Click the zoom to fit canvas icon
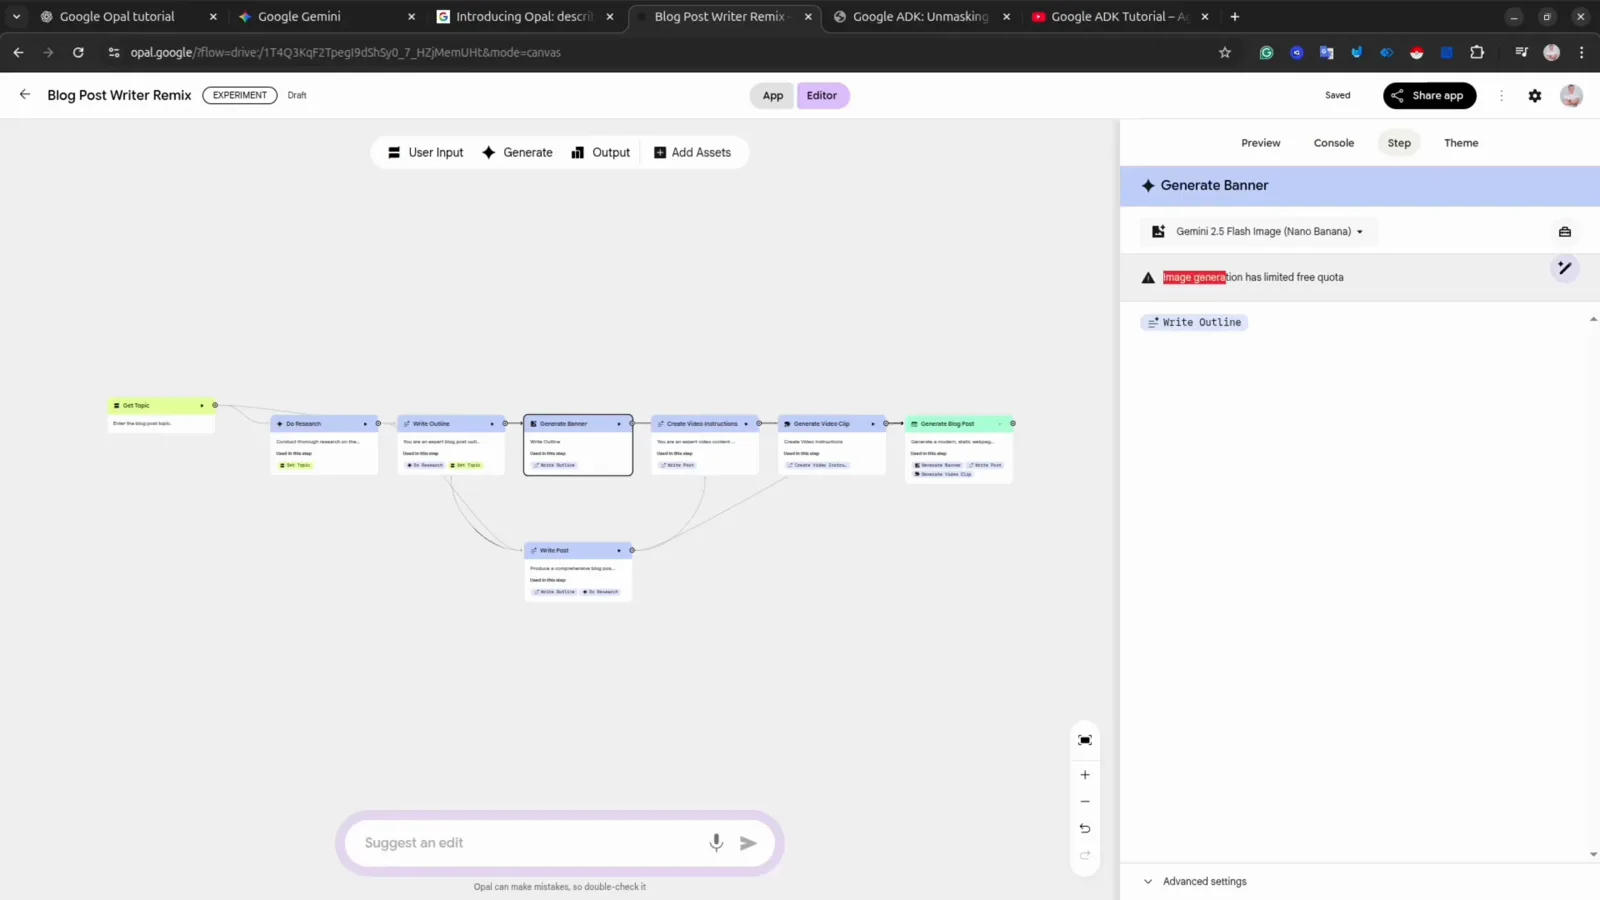Screen dimensions: 1600x900 click(x=1085, y=740)
